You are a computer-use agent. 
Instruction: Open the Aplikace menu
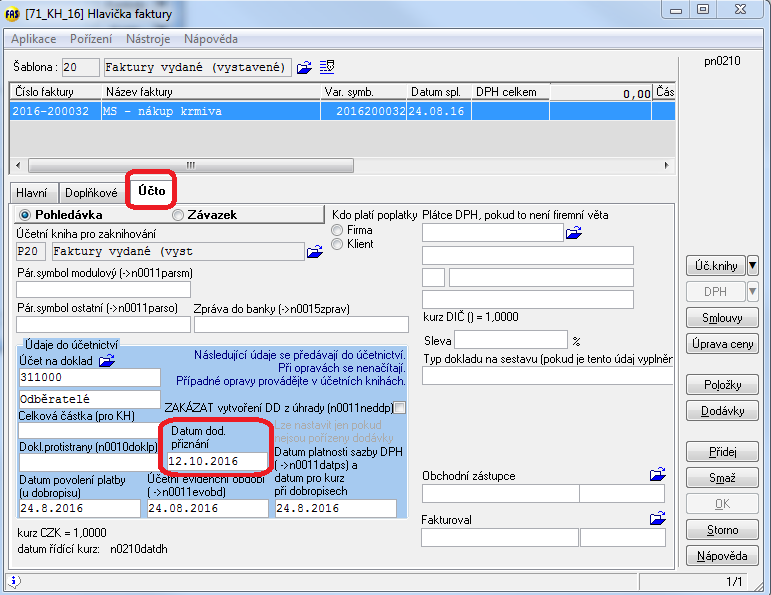tap(33, 39)
